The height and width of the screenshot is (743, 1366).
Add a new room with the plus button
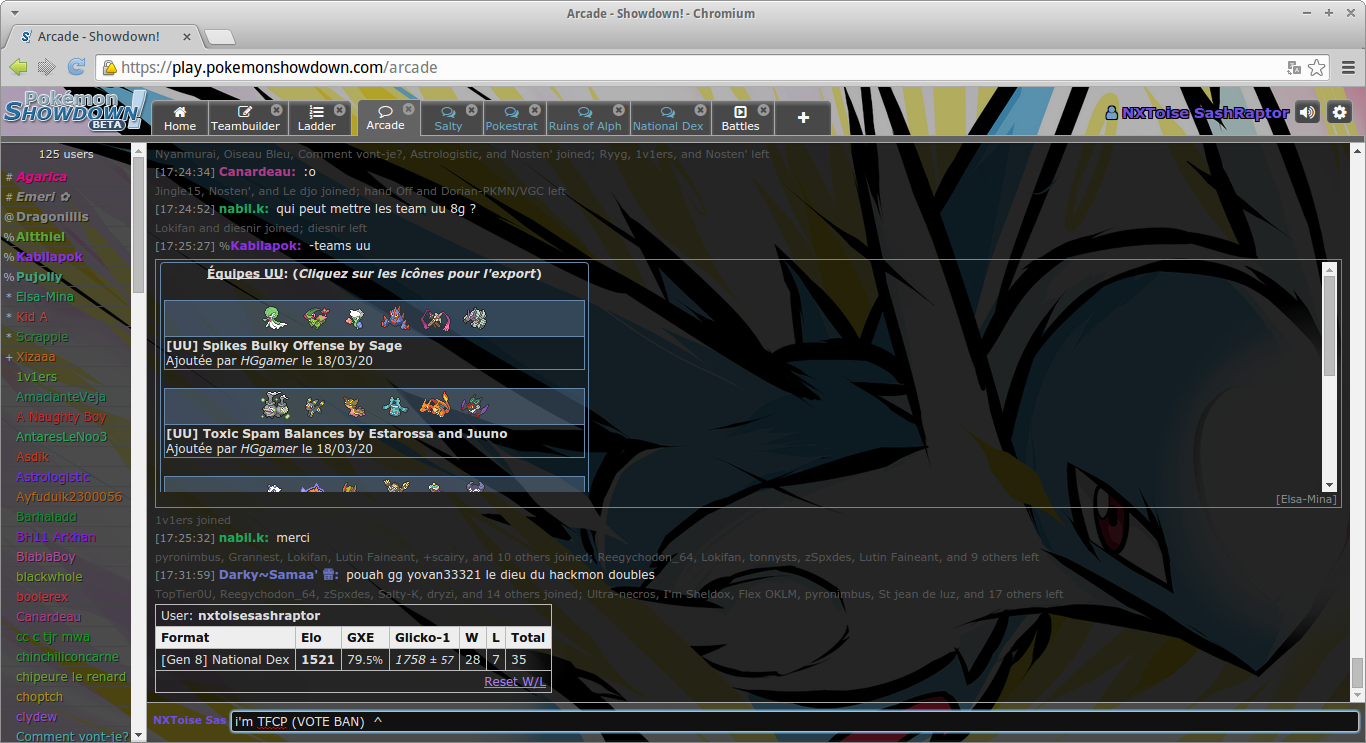[x=803, y=118]
